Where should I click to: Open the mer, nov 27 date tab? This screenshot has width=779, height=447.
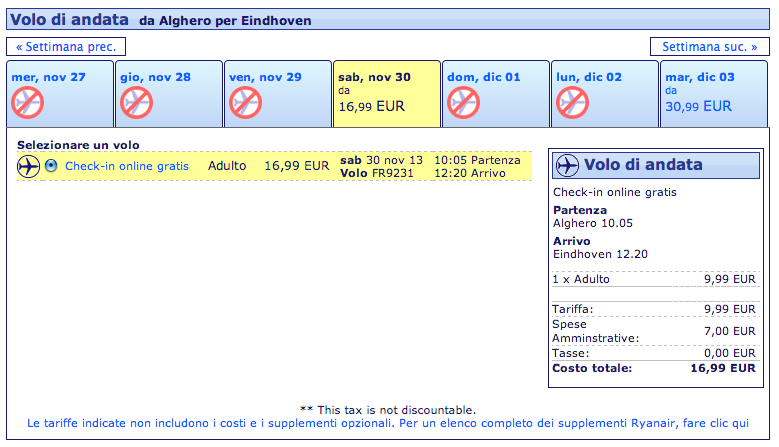(60, 94)
